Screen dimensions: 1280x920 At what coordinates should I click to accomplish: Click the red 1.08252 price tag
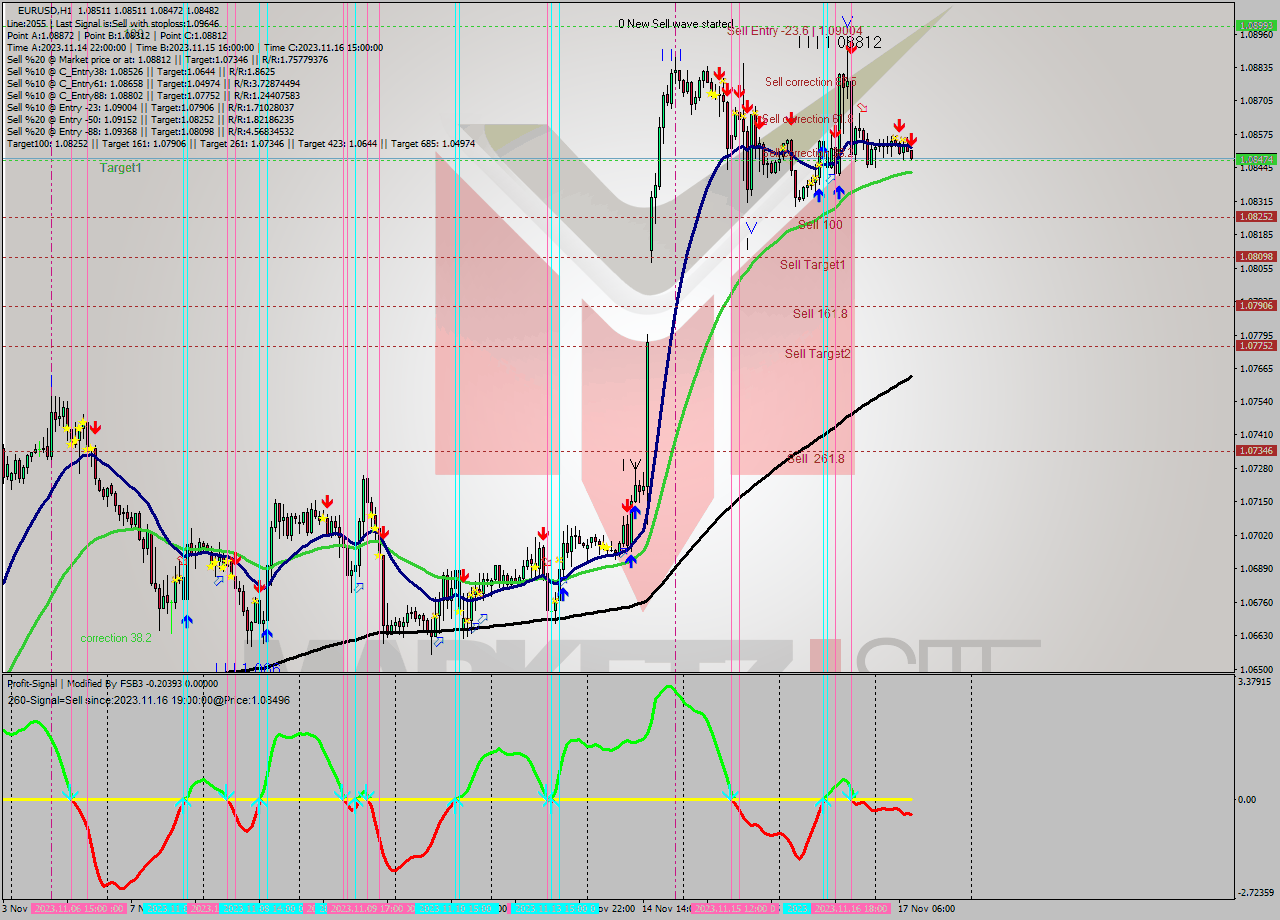[1256, 216]
